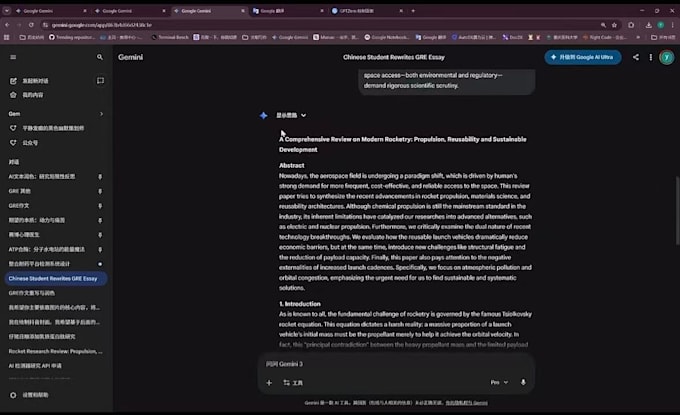680x415 pixels.
Task: Click the address bar URL
Action: point(102,25)
